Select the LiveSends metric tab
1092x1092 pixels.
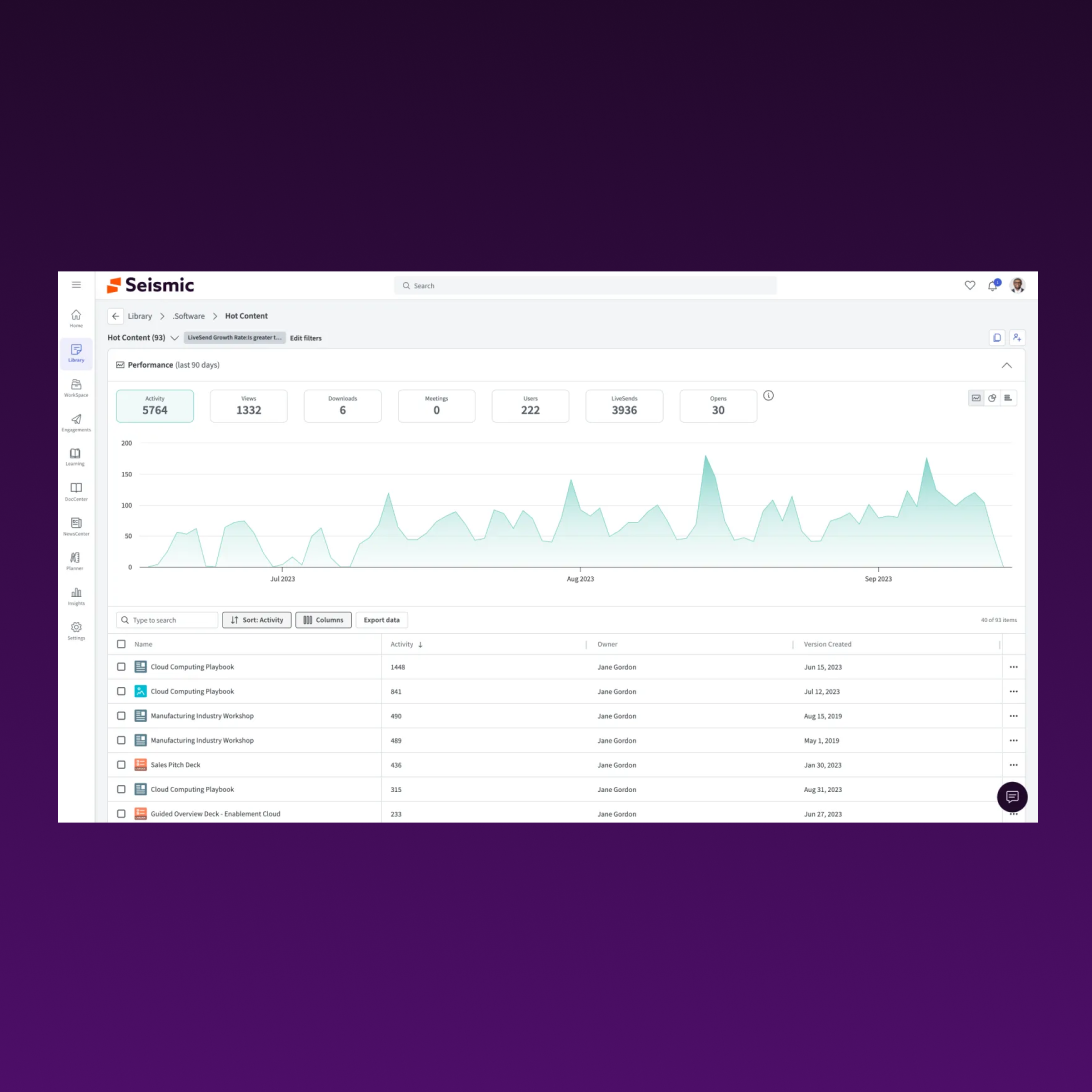point(624,406)
